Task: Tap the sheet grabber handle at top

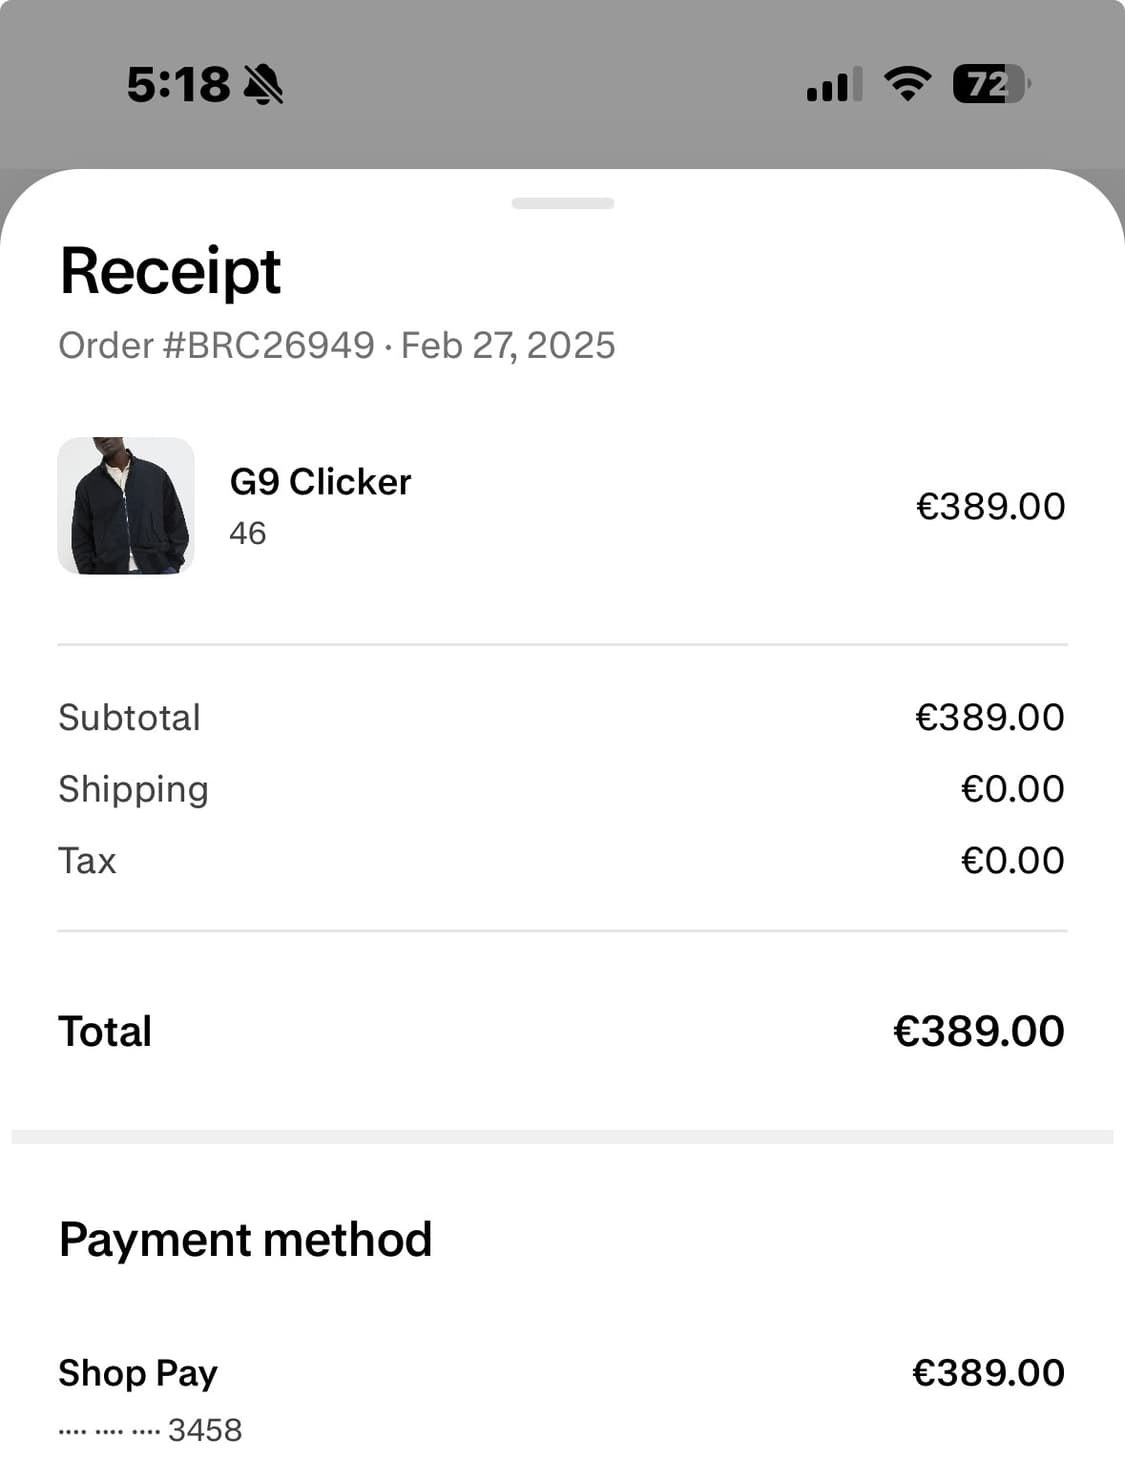Action: pos(562,201)
